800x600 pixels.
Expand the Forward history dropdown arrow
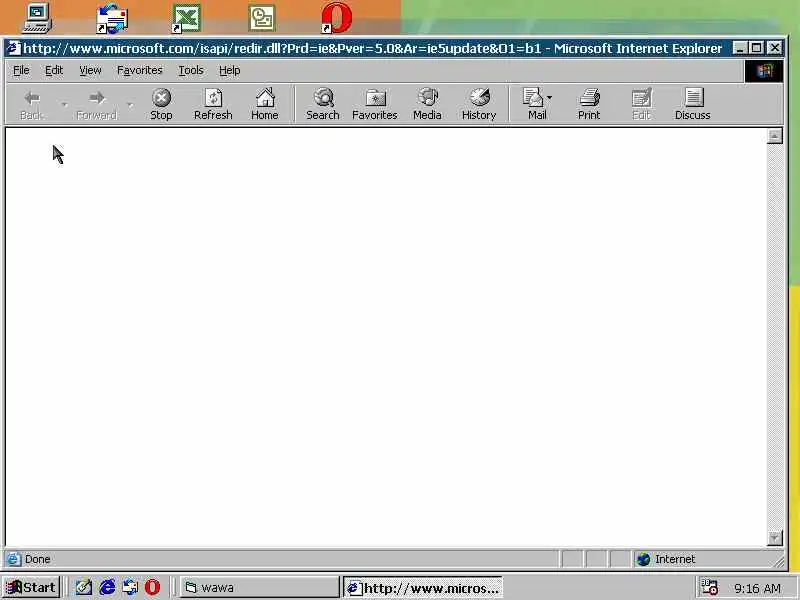[x=130, y=105]
